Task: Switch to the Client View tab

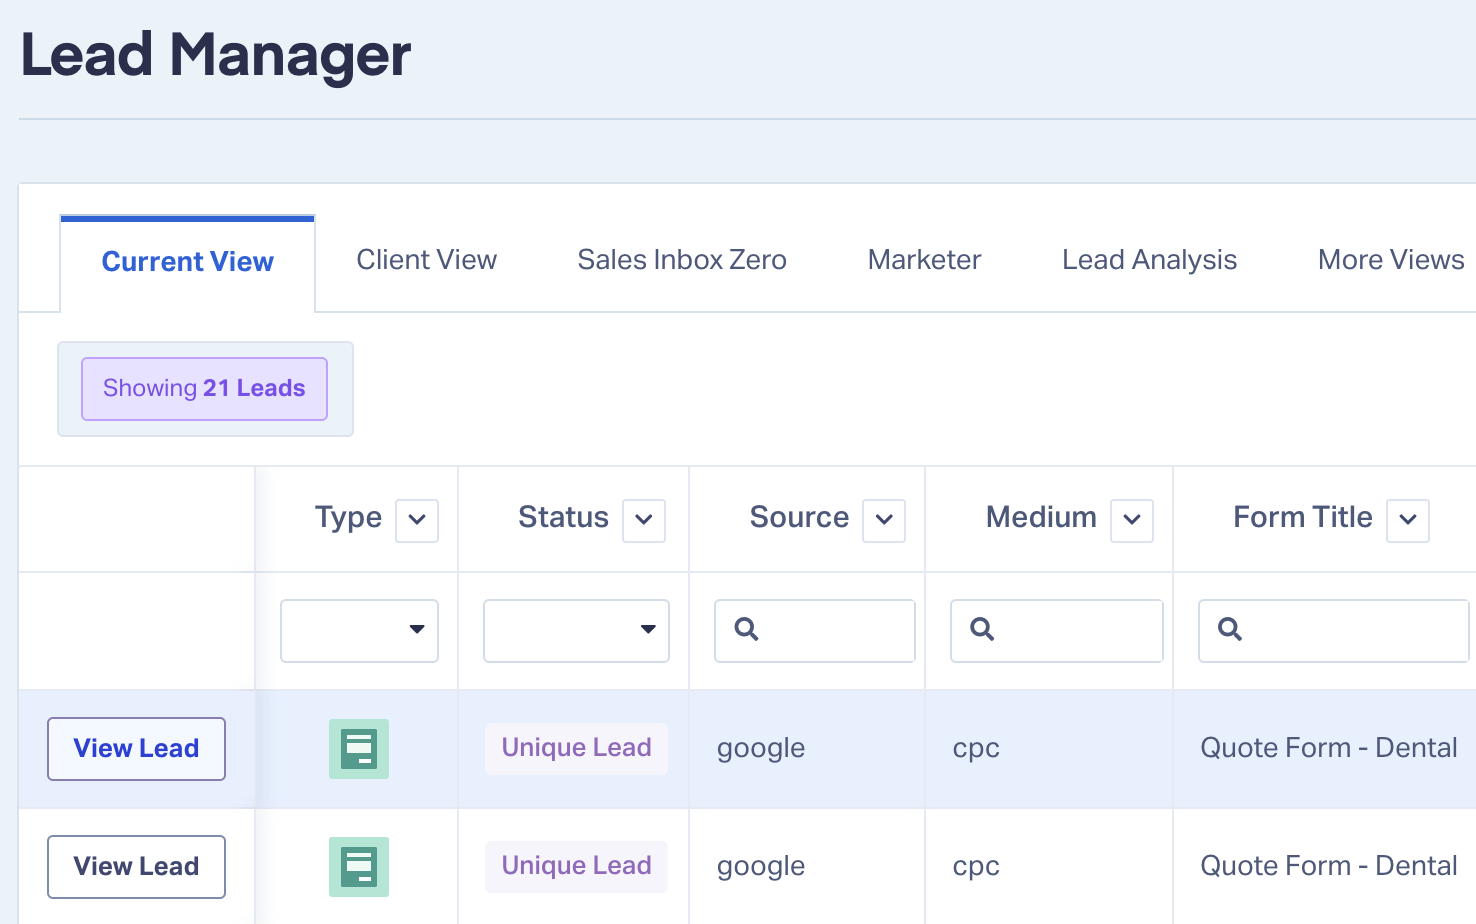Action: (427, 260)
